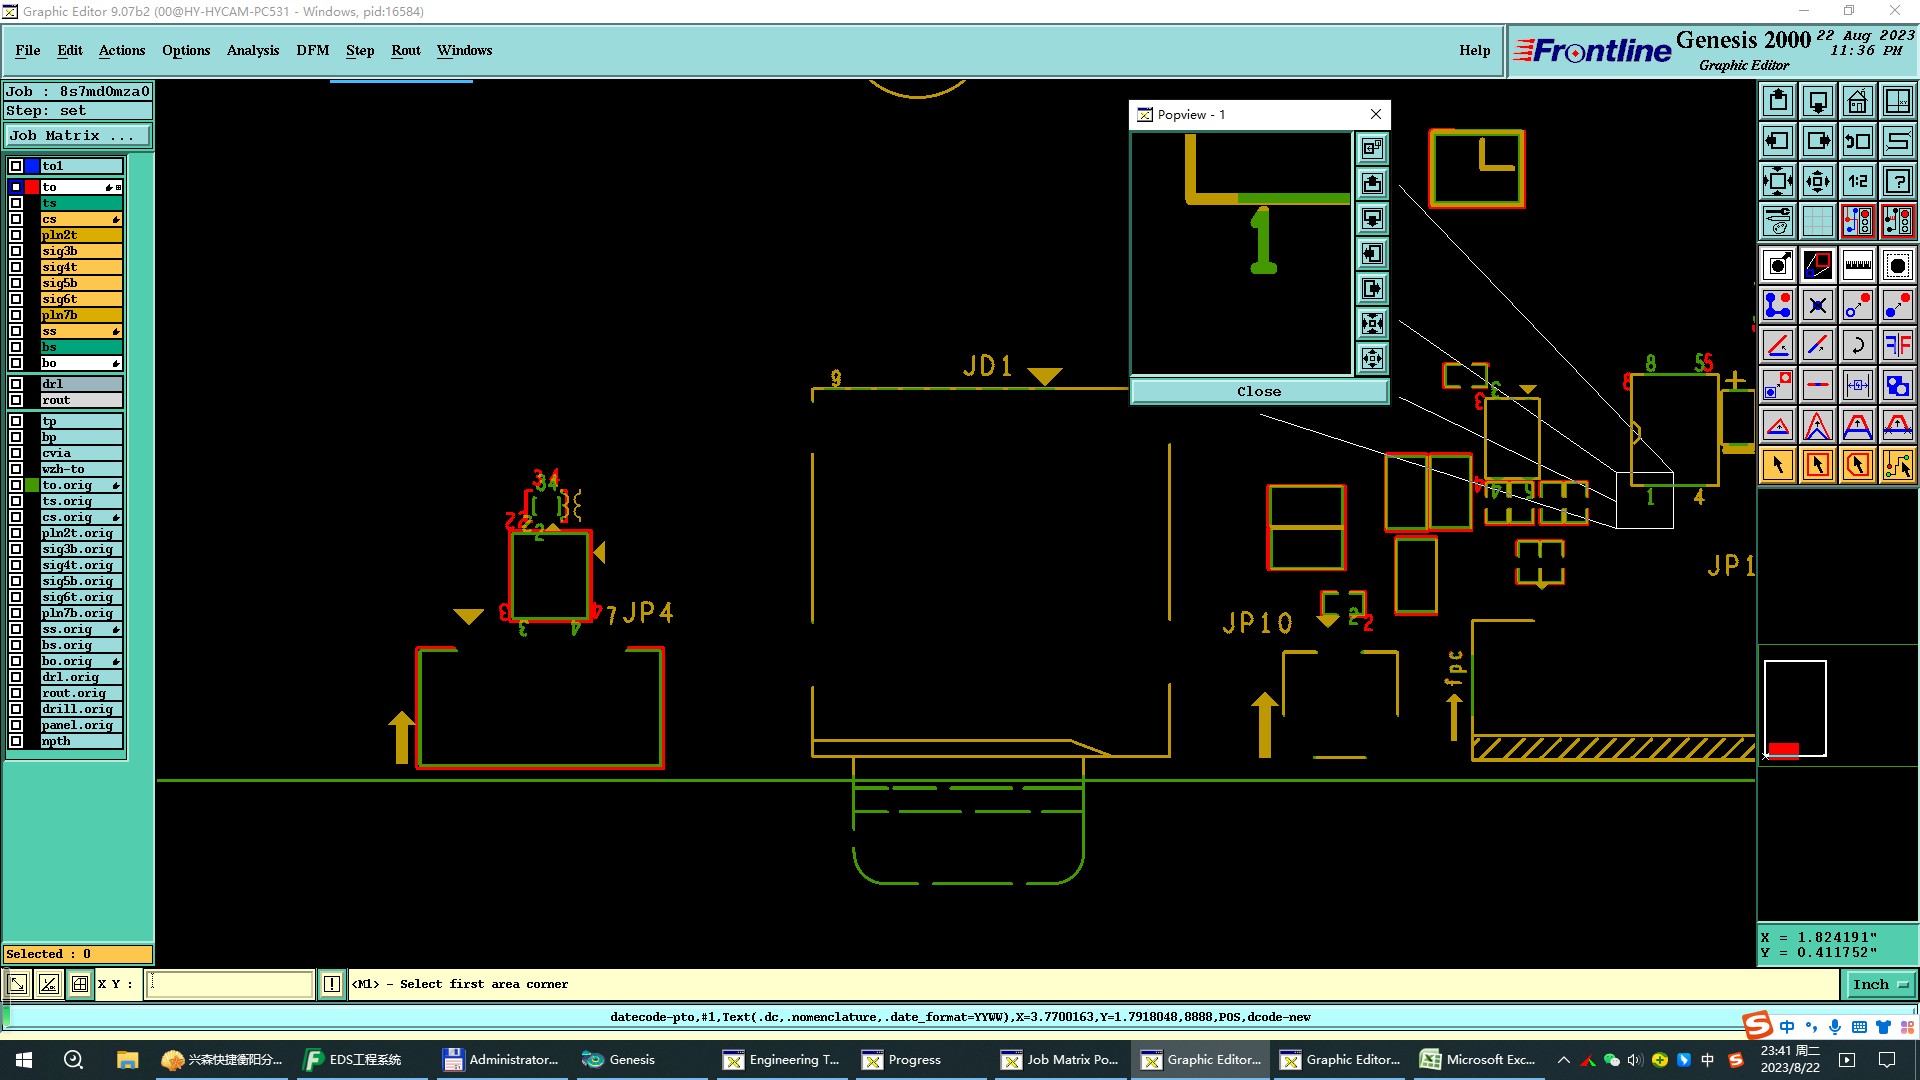Click the mirror feature icon
The width and height of the screenshot is (1920, 1080).
[x=1897, y=345]
